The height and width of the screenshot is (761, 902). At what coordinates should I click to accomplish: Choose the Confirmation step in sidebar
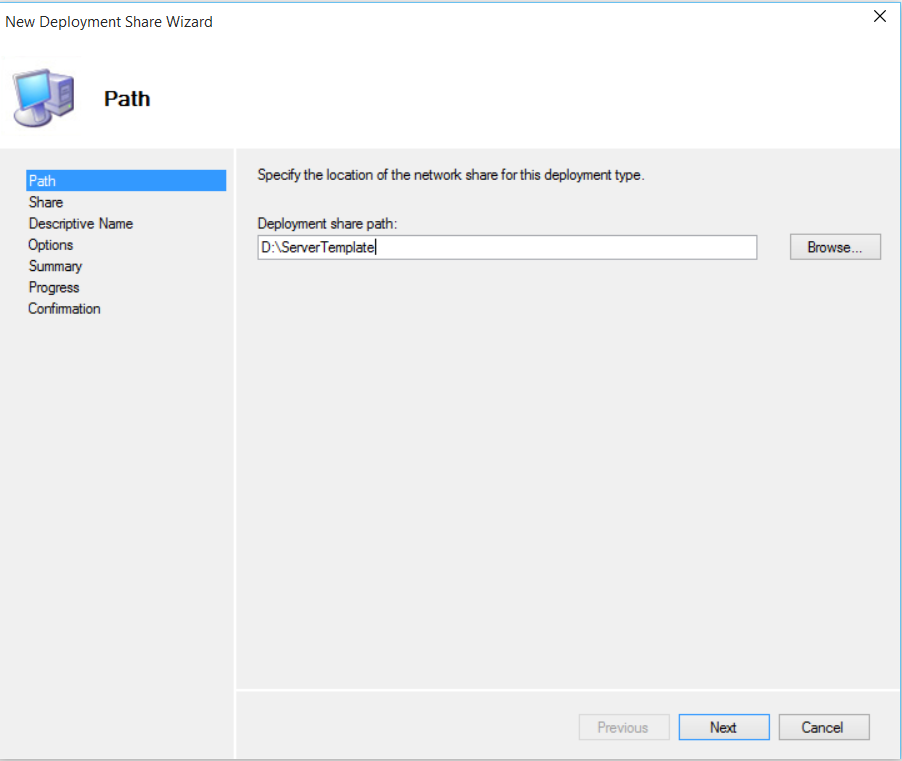tap(65, 309)
